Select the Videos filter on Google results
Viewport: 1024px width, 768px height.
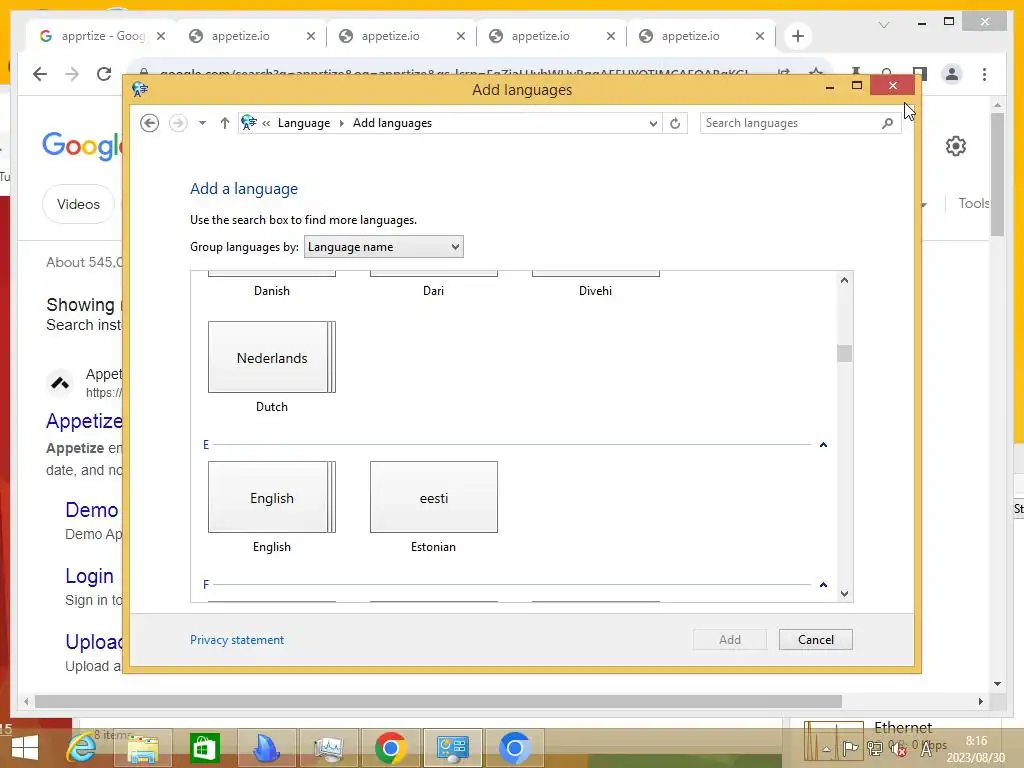(x=78, y=204)
